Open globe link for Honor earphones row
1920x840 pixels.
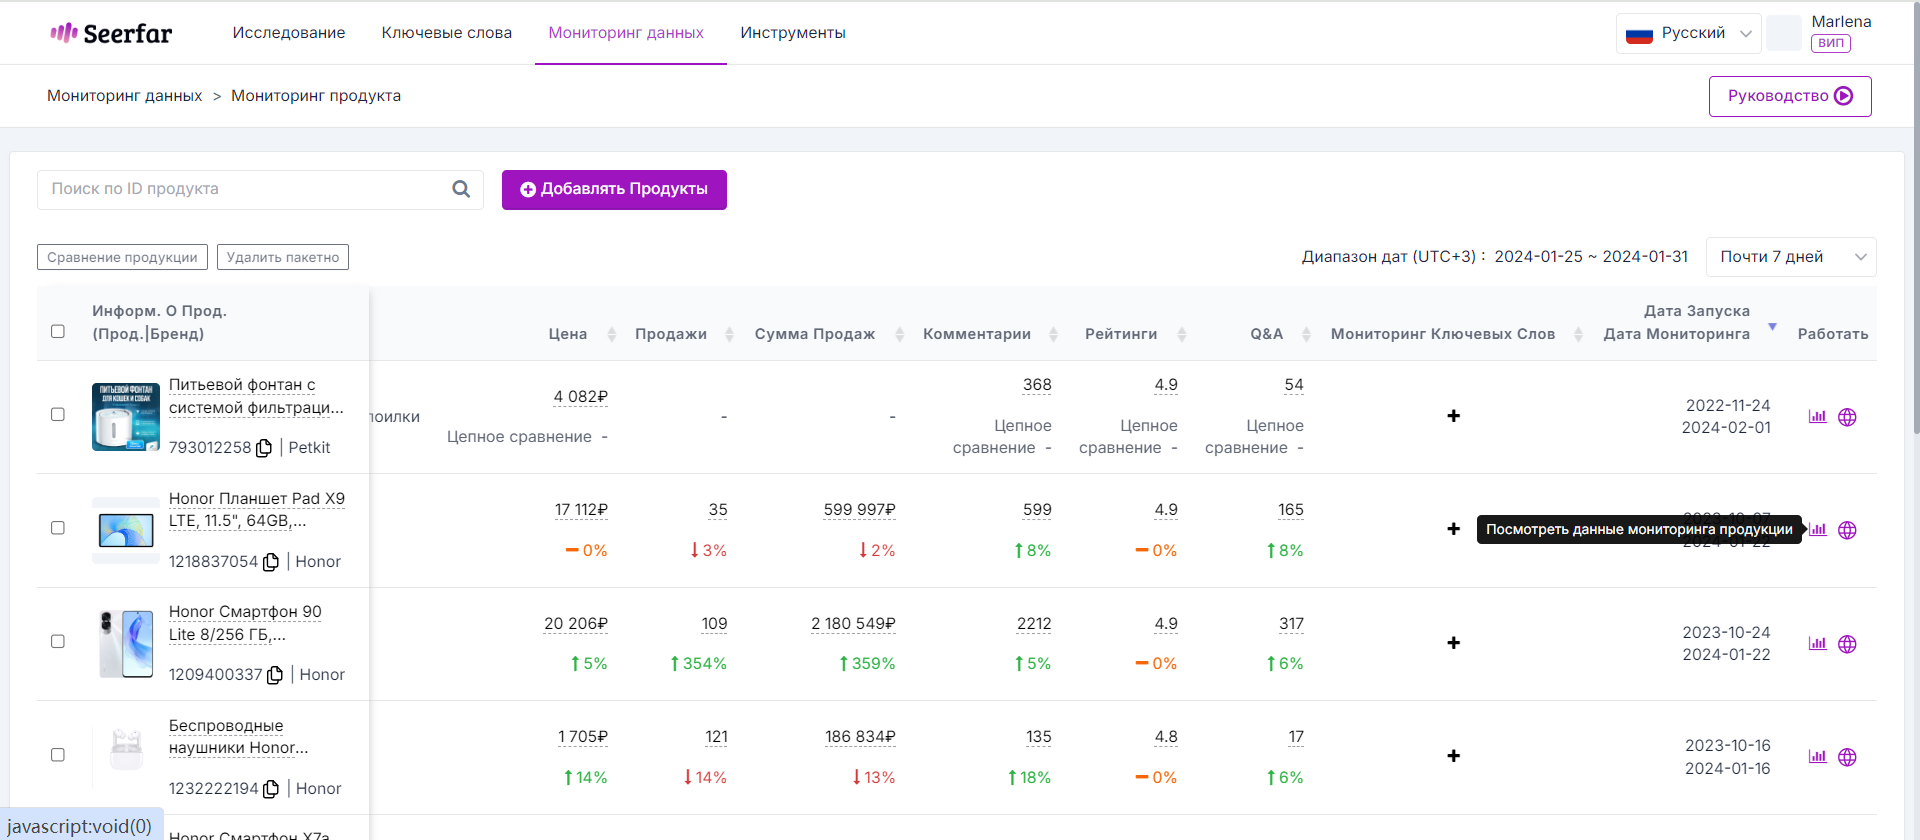point(1847,757)
